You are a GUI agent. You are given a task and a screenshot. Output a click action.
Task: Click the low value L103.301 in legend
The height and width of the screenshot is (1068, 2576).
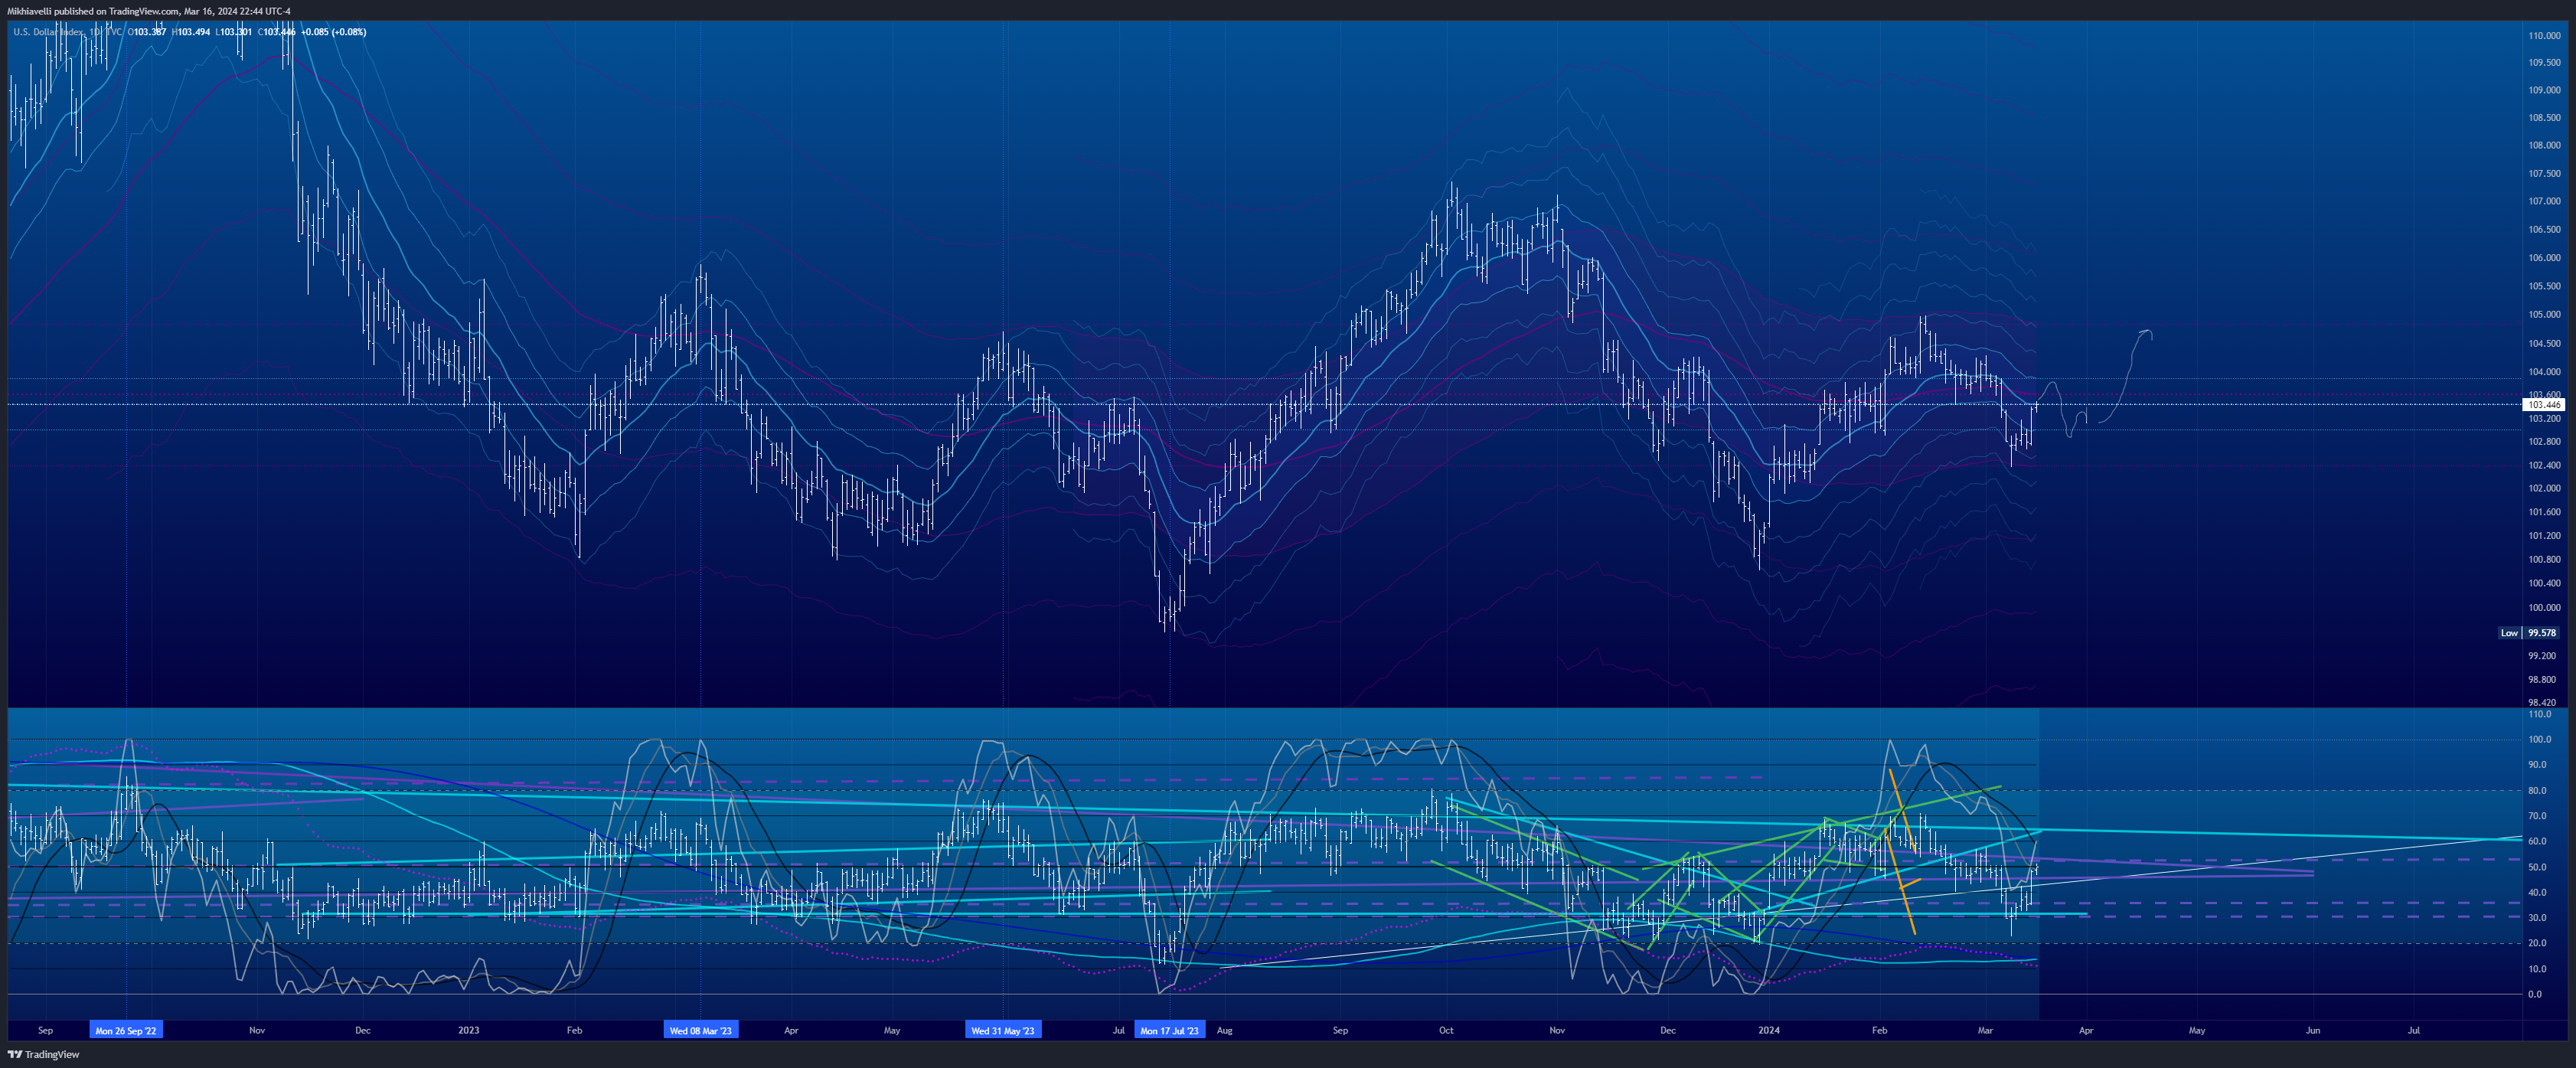pos(233,32)
